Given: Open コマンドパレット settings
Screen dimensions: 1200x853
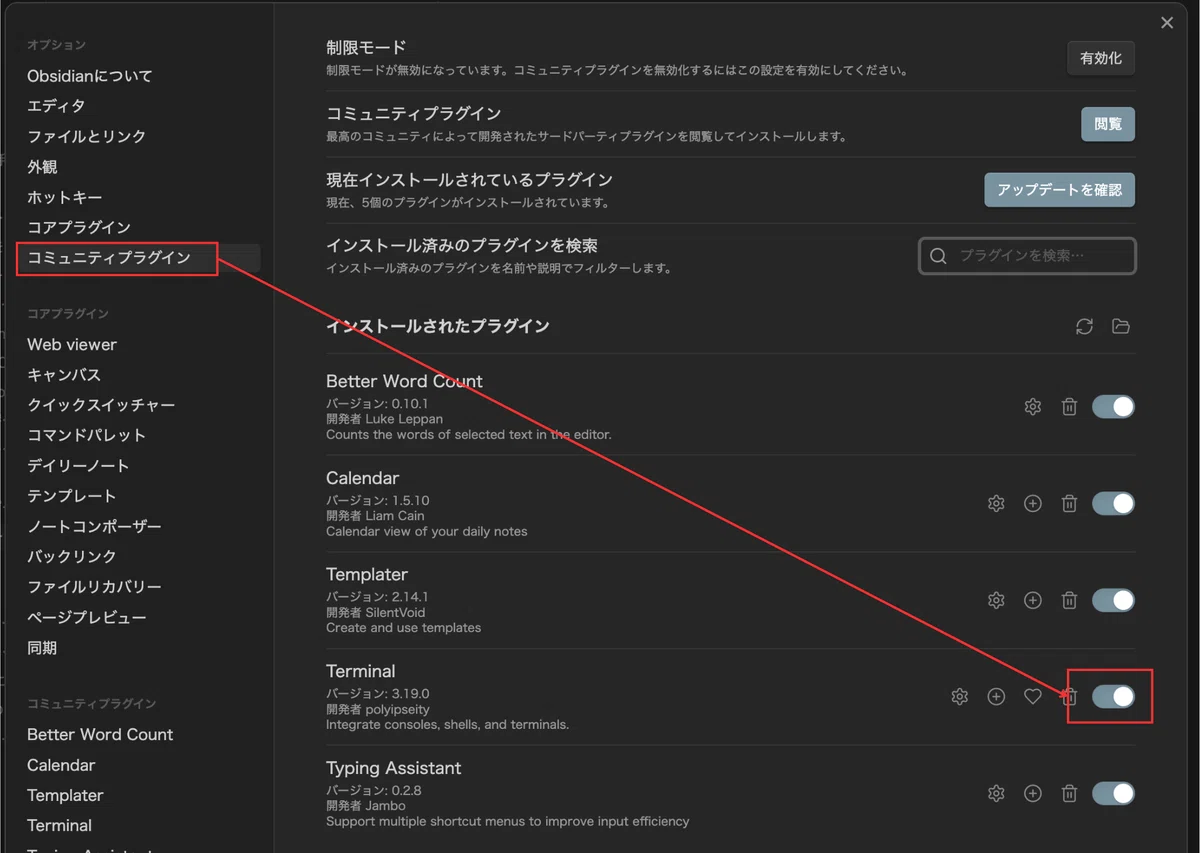Looking at the screenshot, I should [86, 435].
